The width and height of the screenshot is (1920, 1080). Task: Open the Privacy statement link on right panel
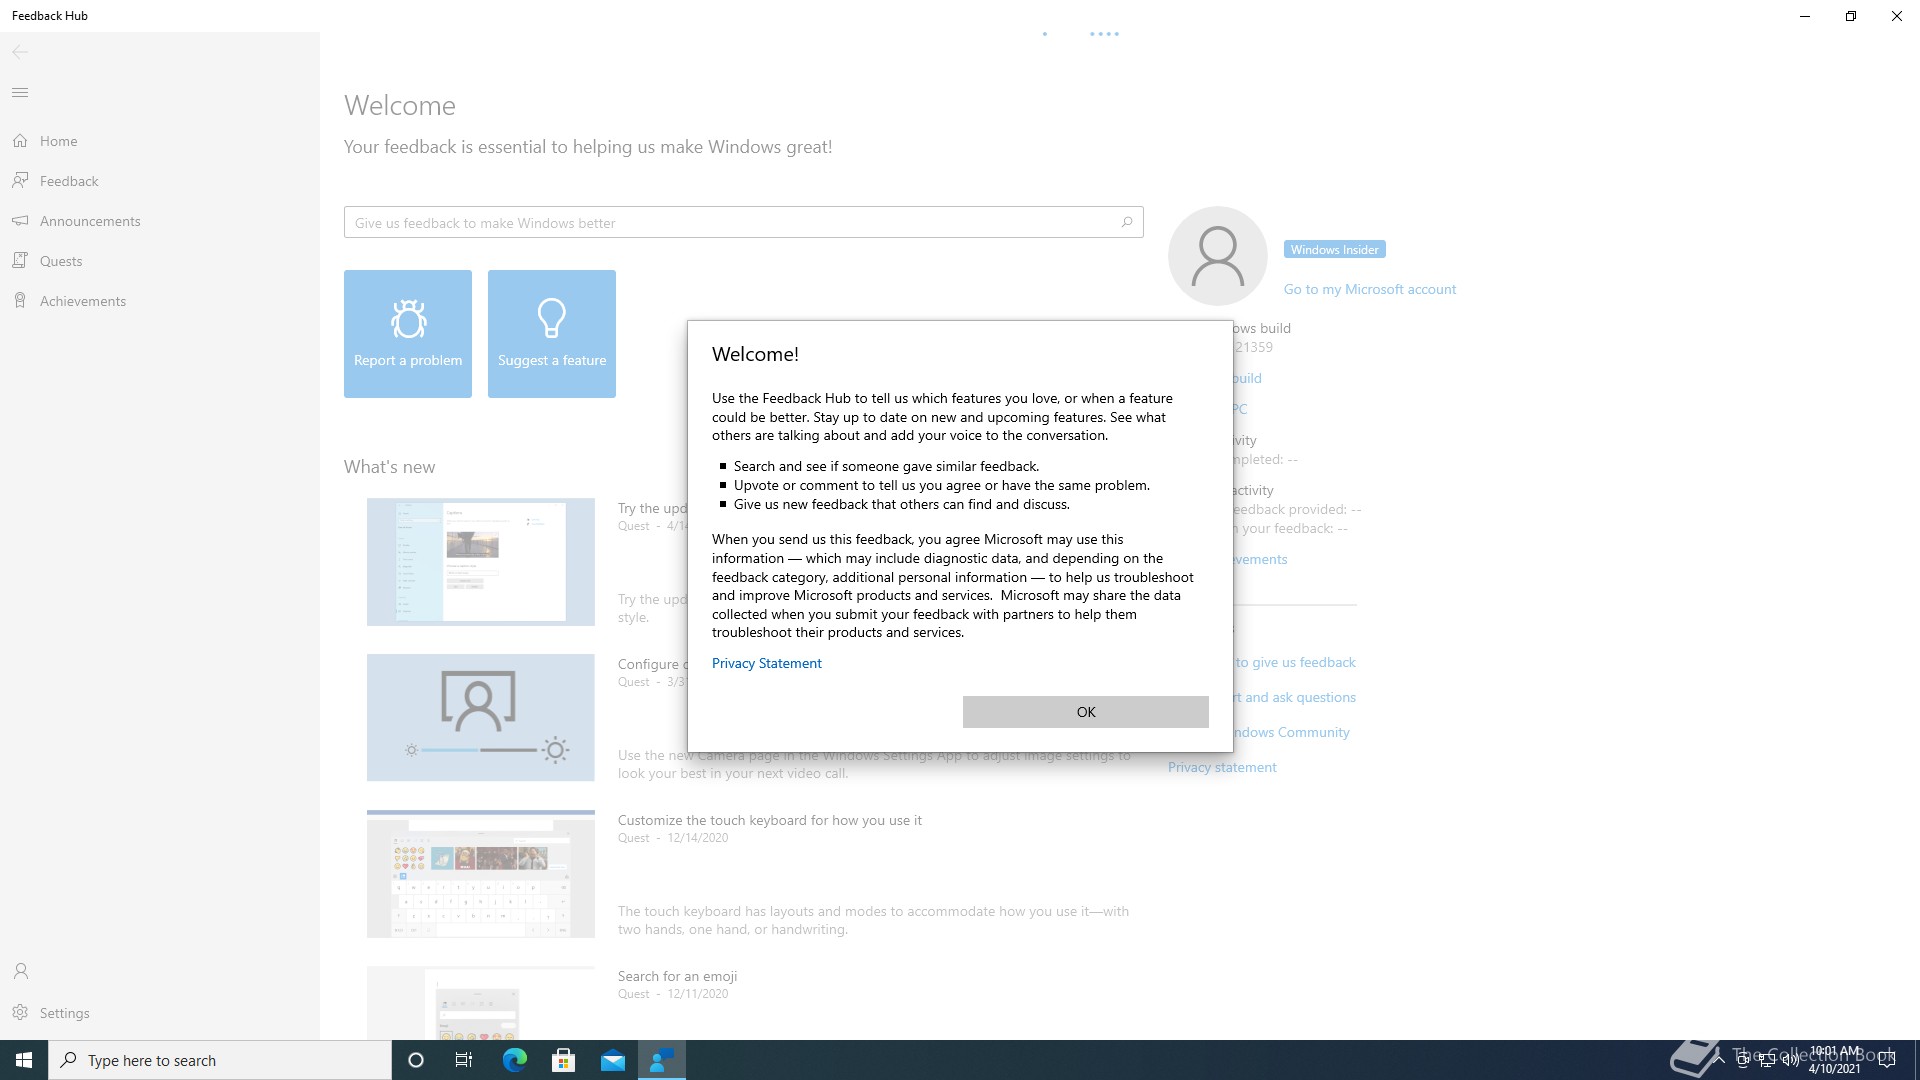[x=1222, y=767]
